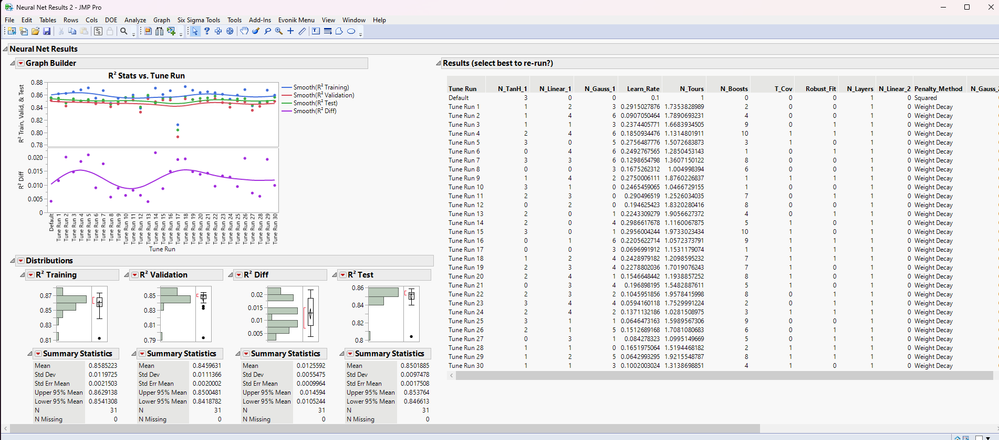
Task: Select the grabber hand tool
Action: click(243, 32)
